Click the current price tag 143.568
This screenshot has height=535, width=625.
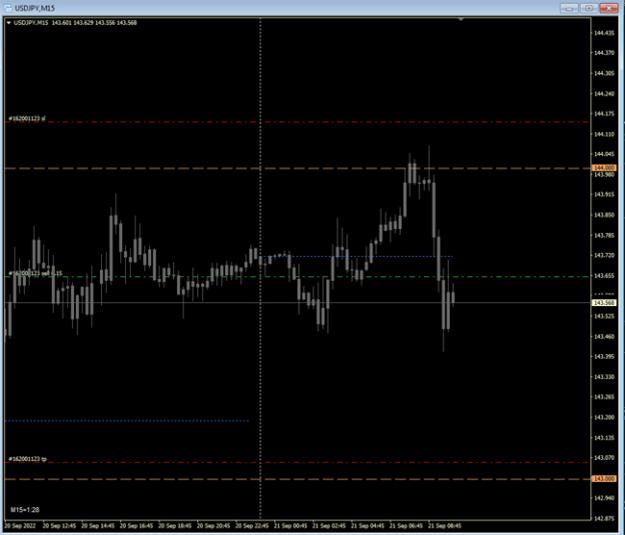[x=604, y=303]
